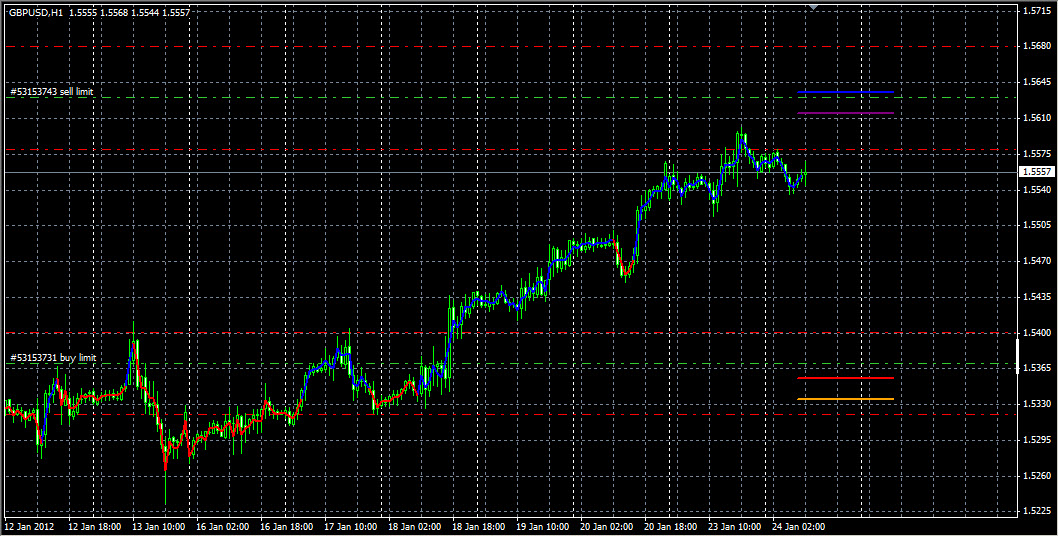Image resolution: width=1059 pixels, height=537 pixels.
Task: Click the 1.5540 price axis label
Action: point(1037,190)
